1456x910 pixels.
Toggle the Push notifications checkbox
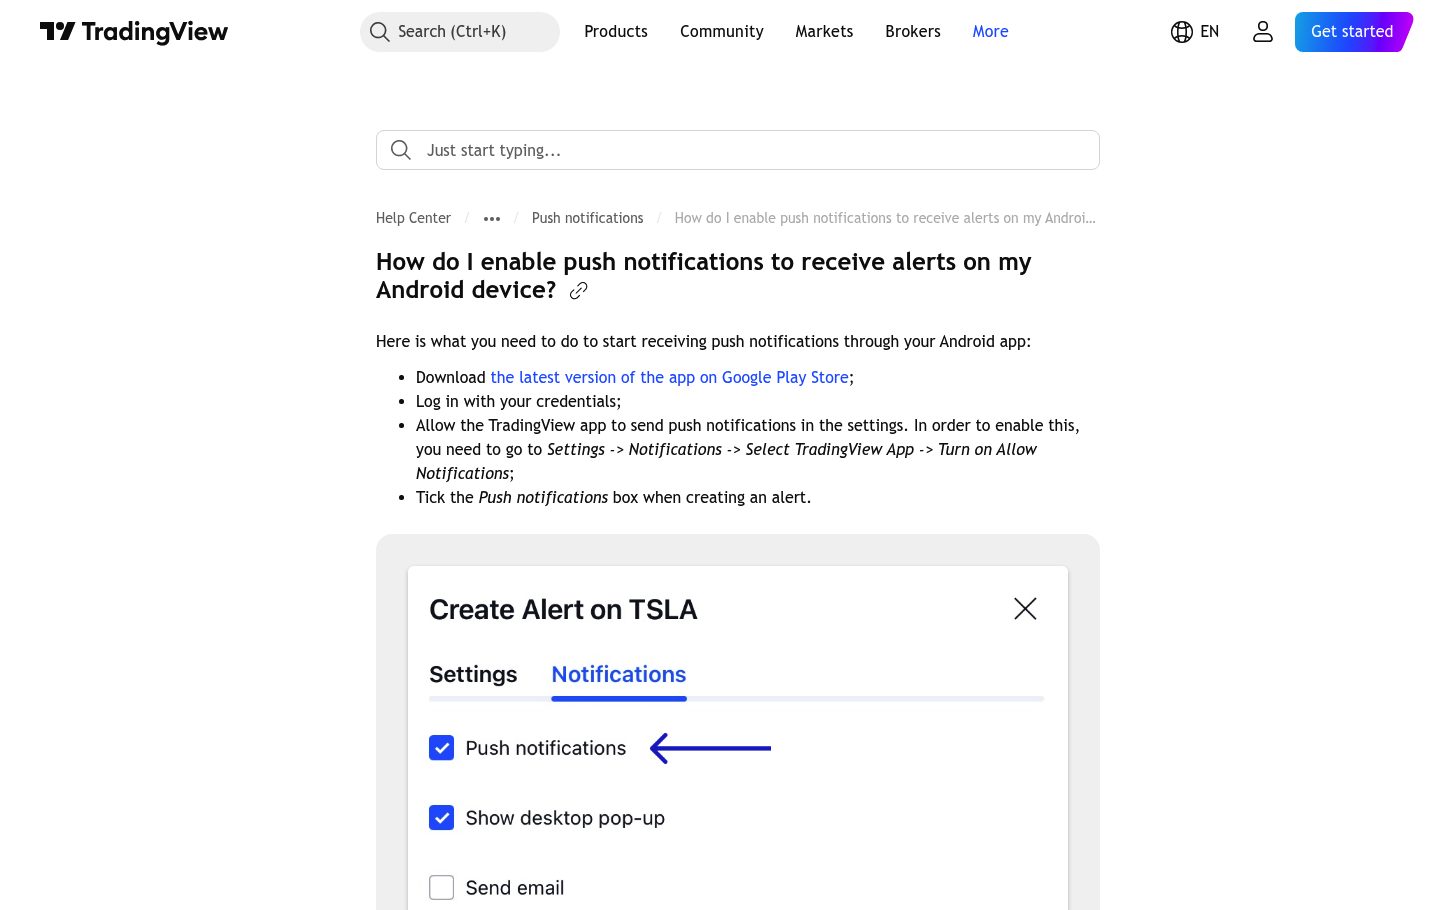(x=441, y=748)
